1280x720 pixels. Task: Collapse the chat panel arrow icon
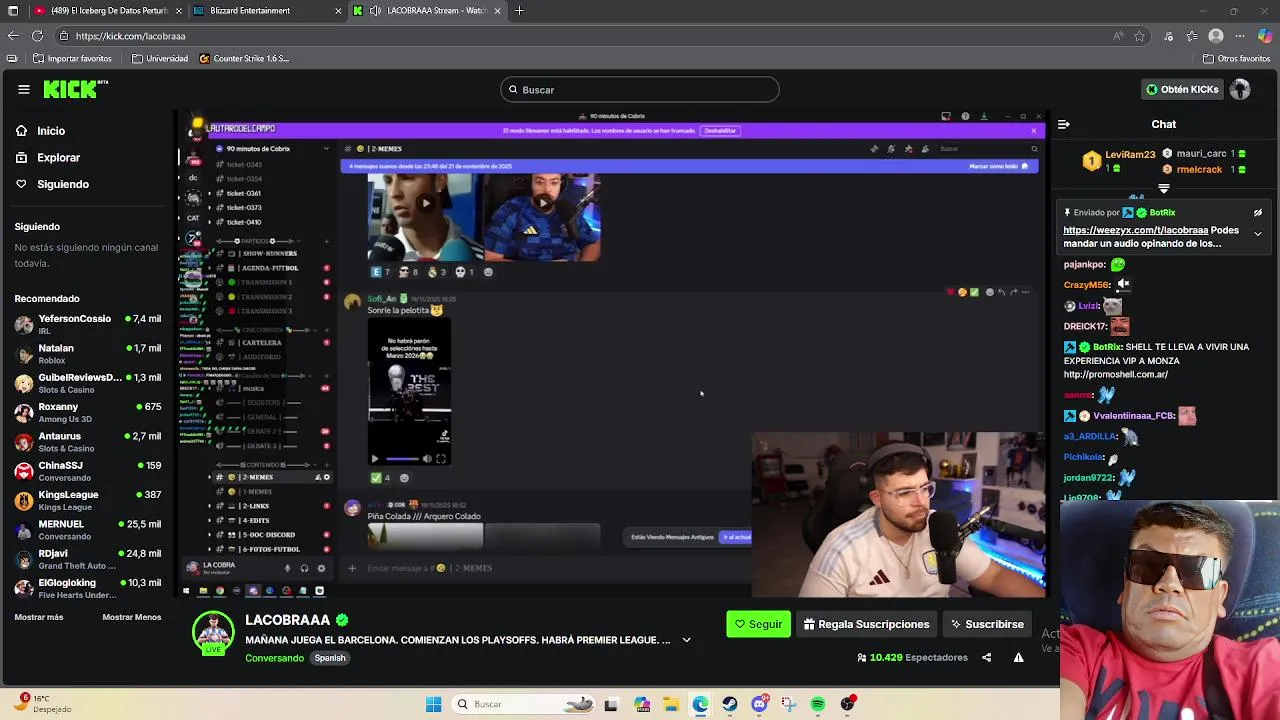click(x=1064, y=124)
